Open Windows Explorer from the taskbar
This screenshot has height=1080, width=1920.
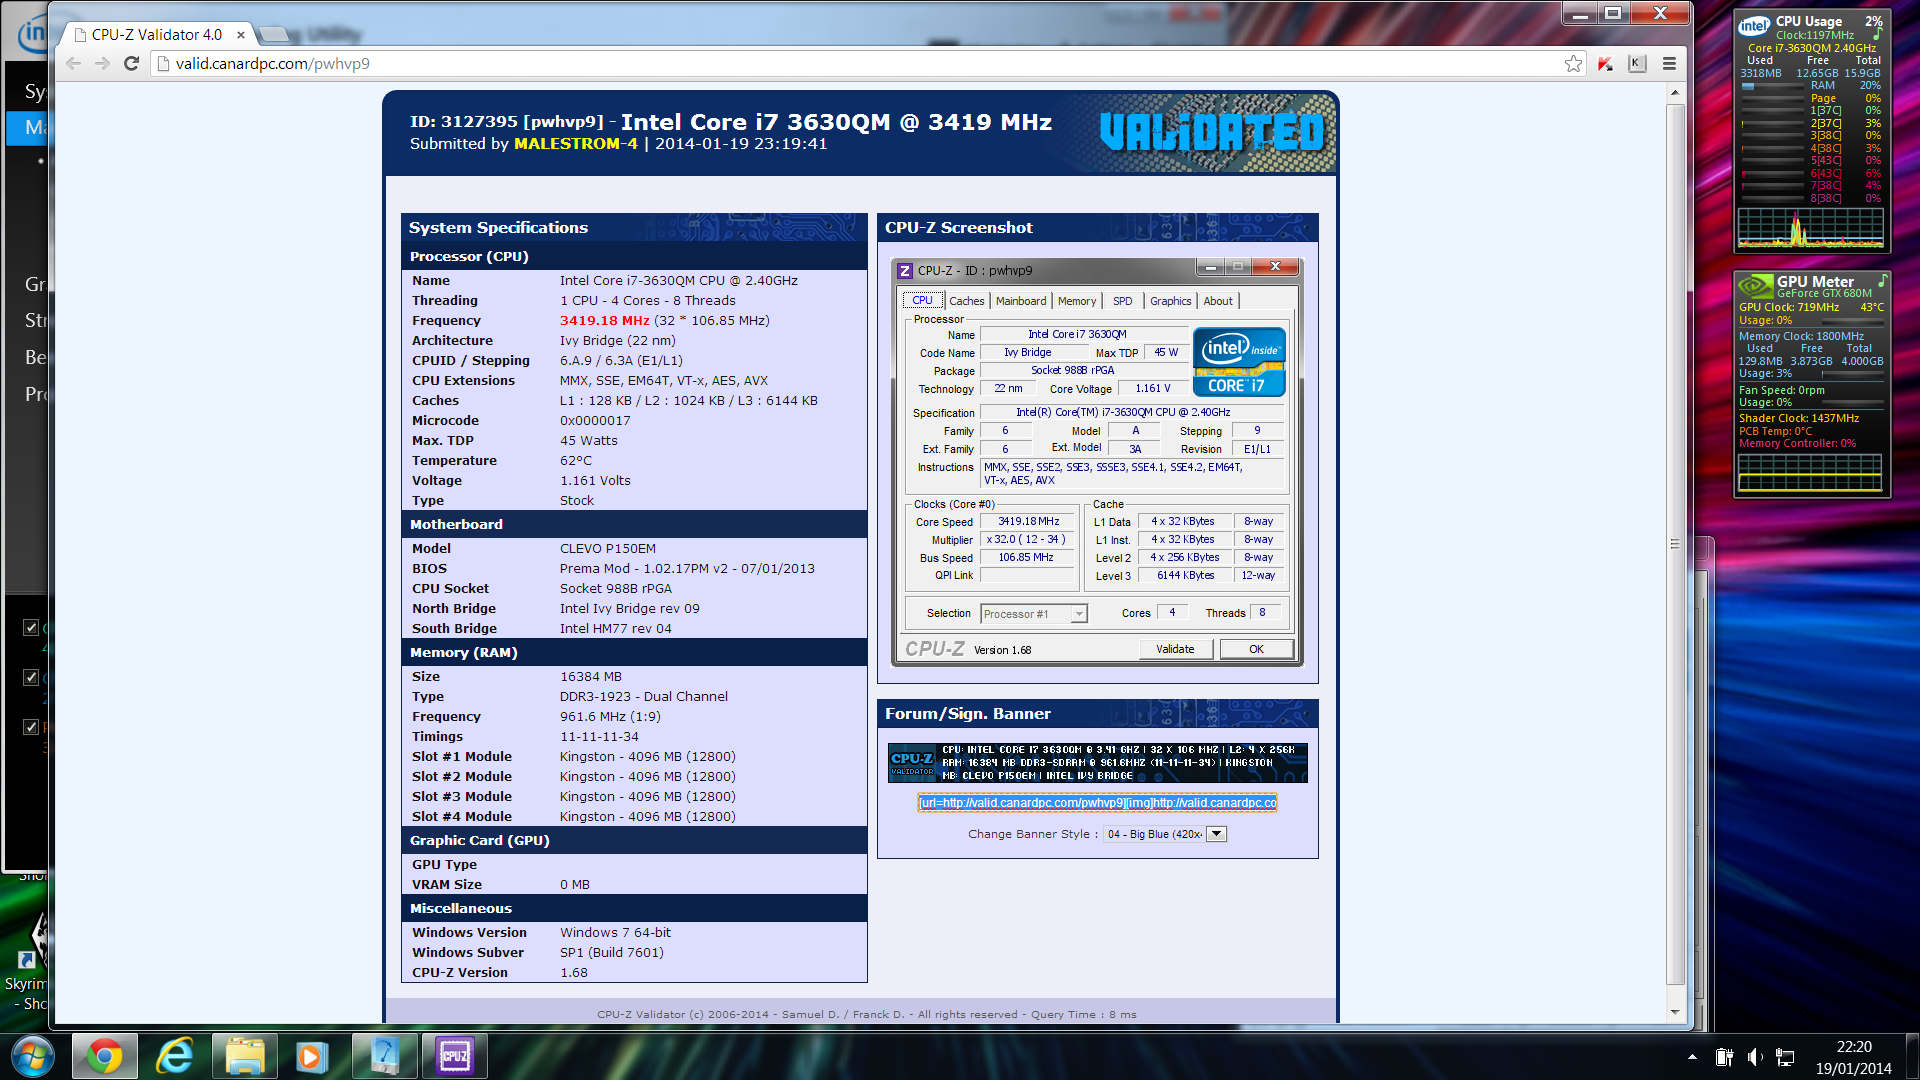pyautogui.click(x=245, y=1056)
